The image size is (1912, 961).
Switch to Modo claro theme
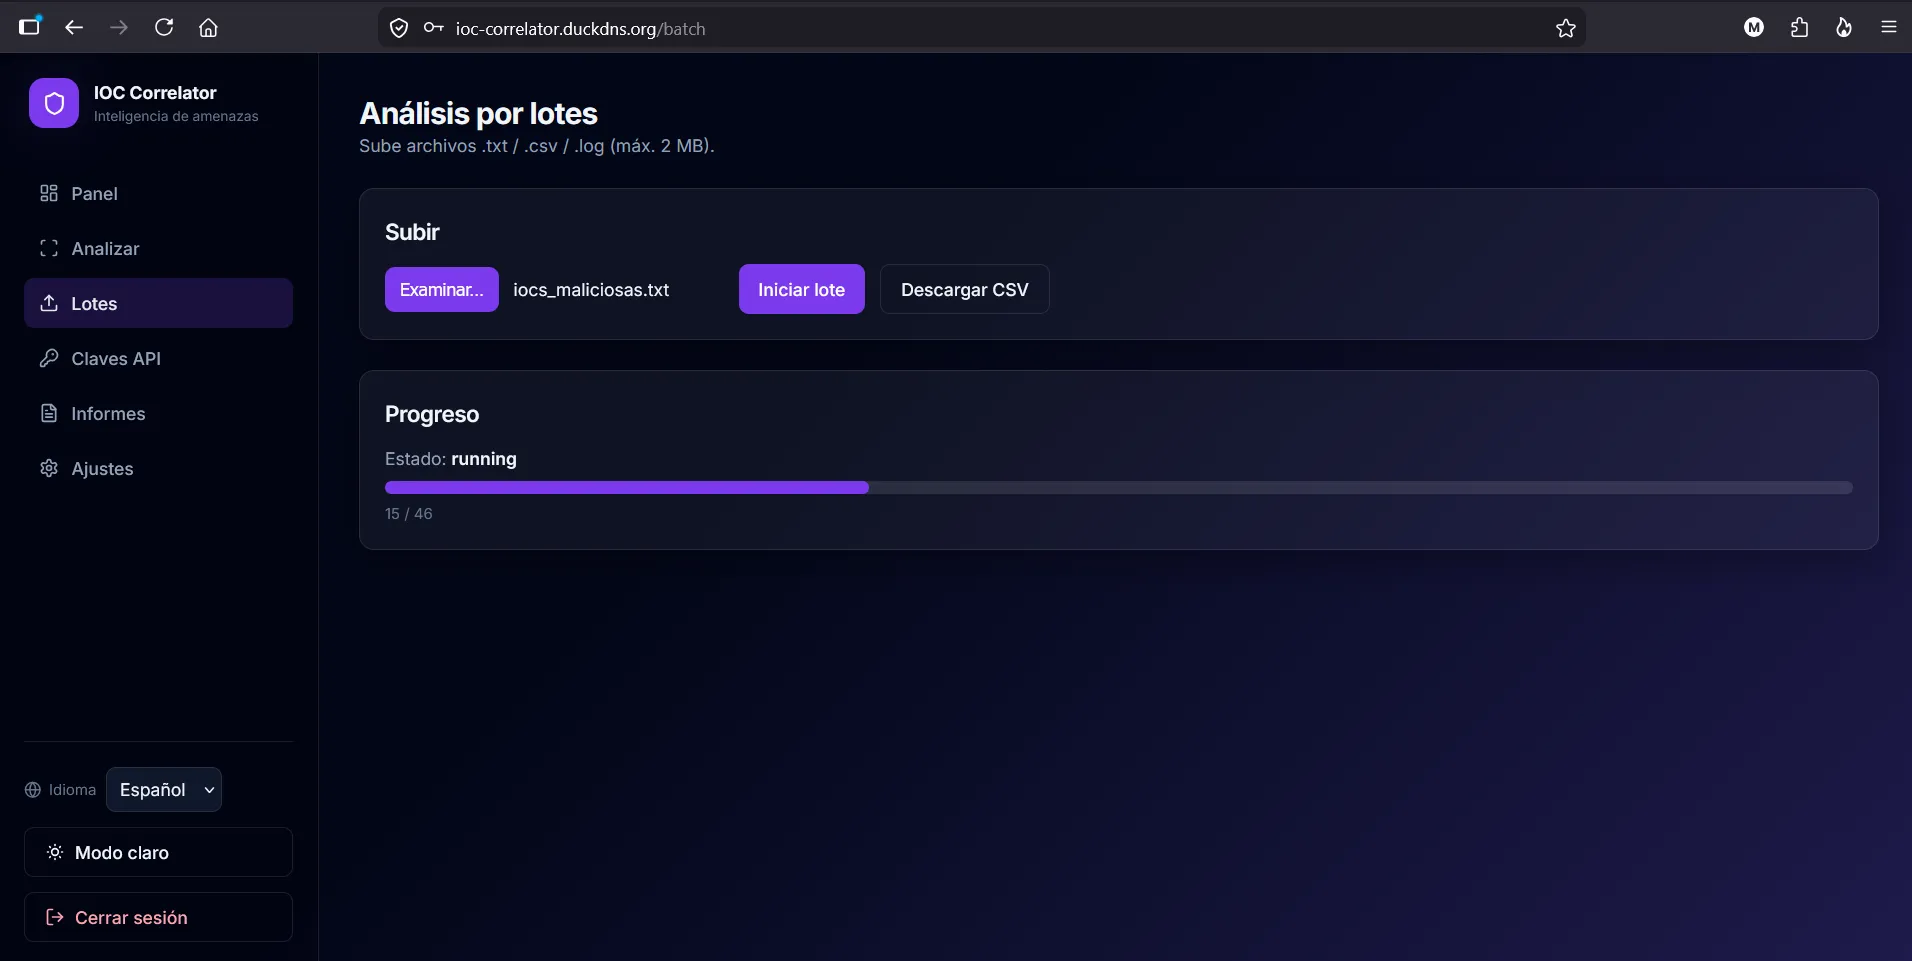158,852
